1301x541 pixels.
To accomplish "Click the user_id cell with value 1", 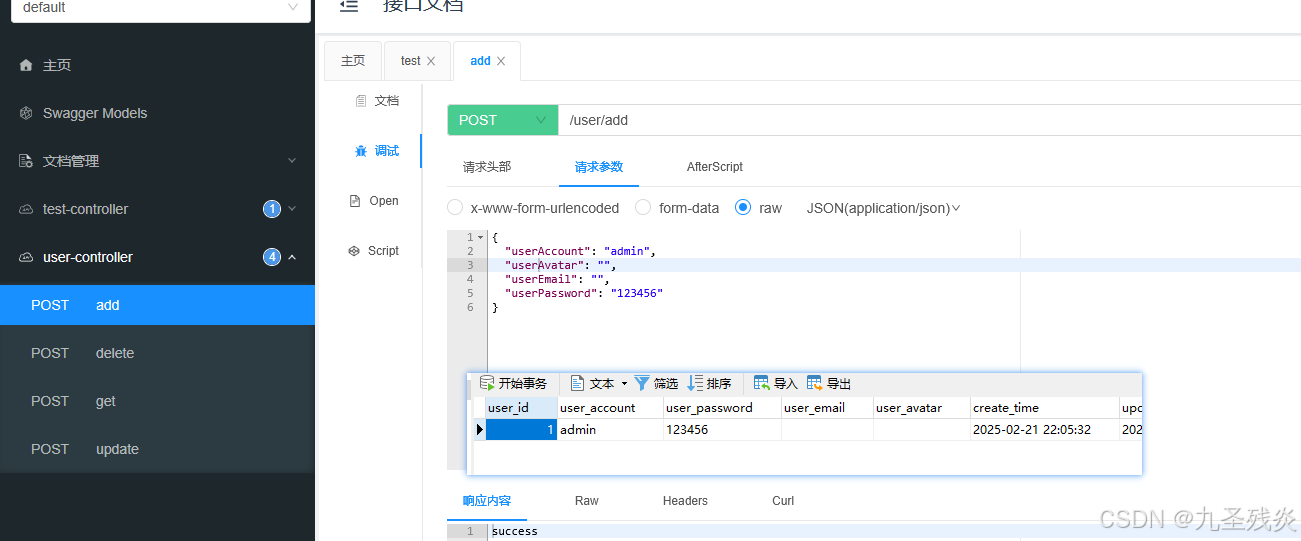I will (x=521, y=430).
